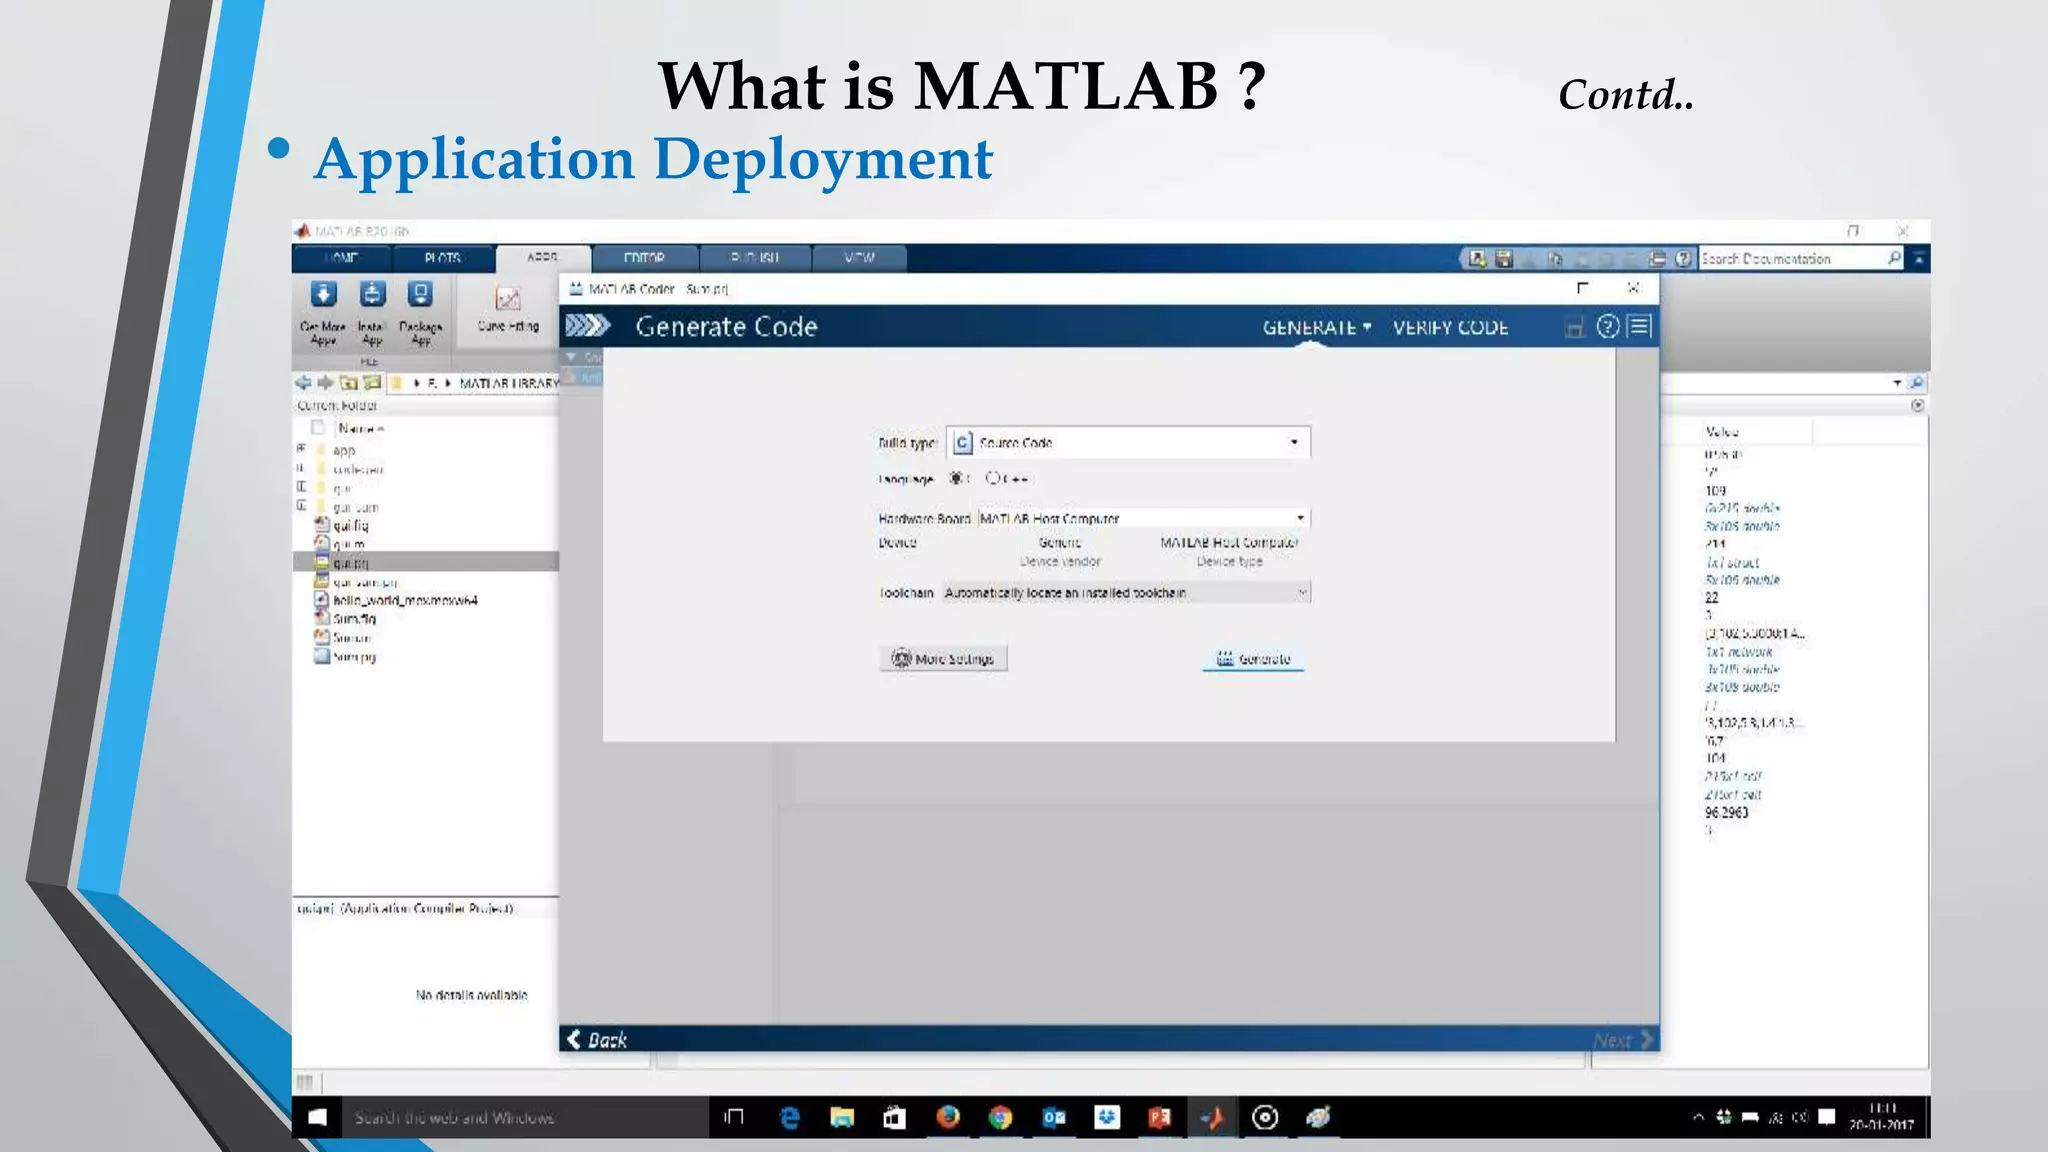Click the documentation search magnifier icon

(1894, 258)
